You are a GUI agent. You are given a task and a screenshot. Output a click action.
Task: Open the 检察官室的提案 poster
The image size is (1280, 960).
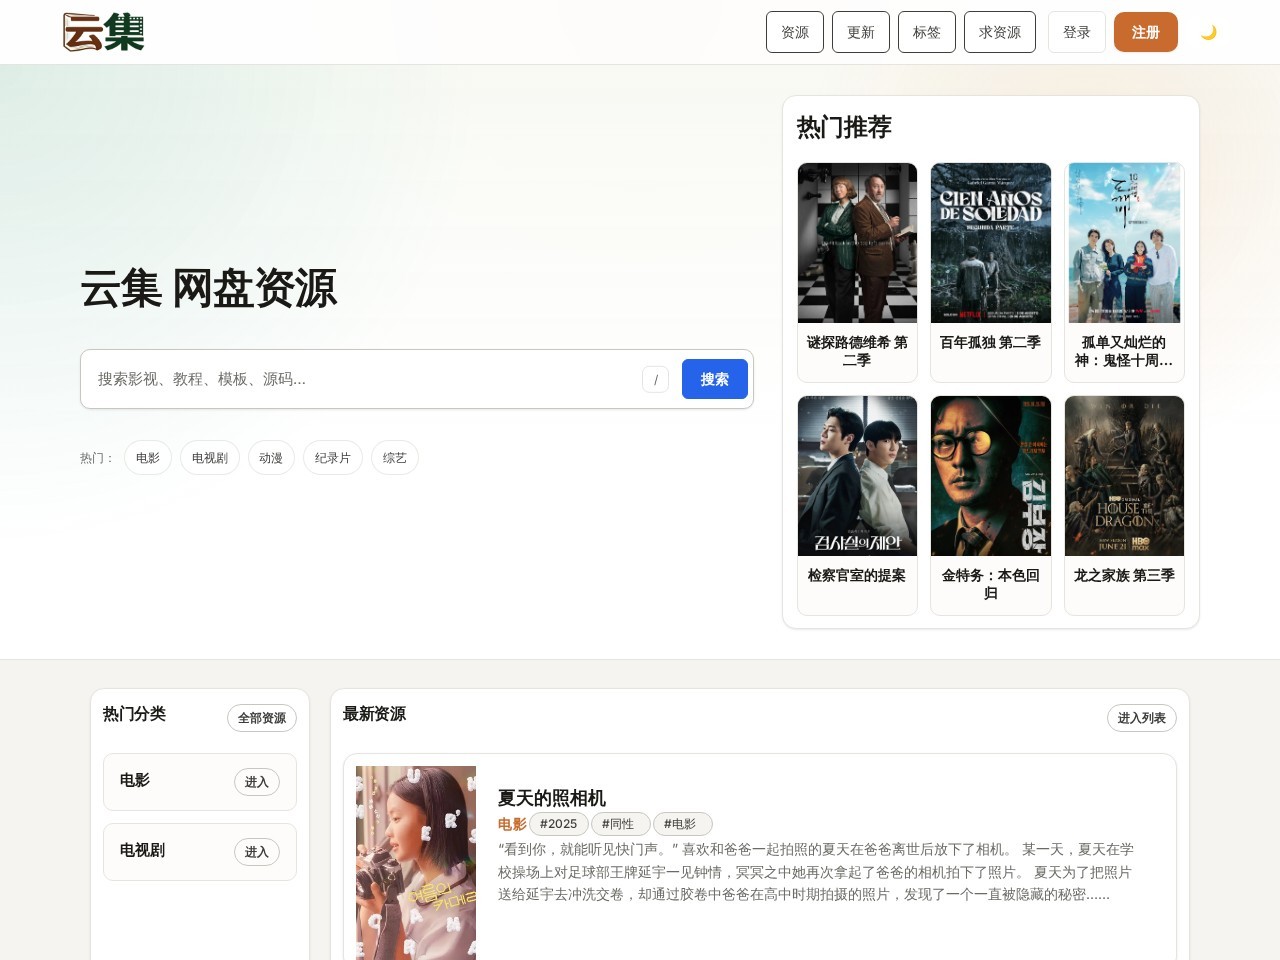[x=857, y=476]
